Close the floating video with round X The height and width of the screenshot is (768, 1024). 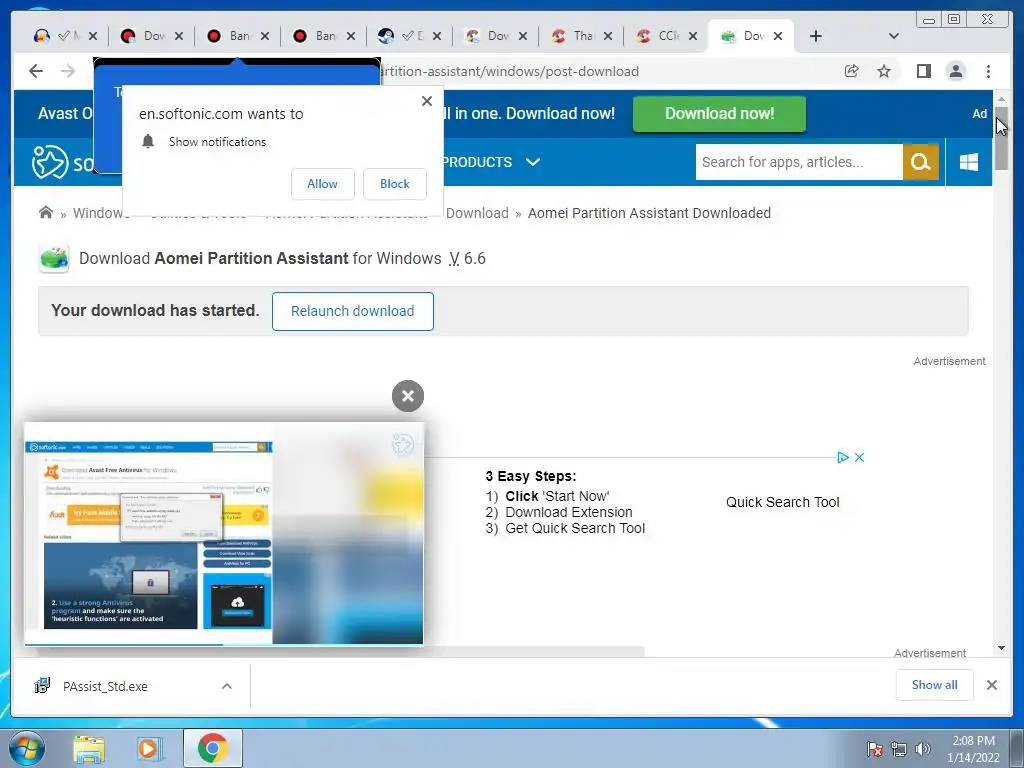pos(408,396)
